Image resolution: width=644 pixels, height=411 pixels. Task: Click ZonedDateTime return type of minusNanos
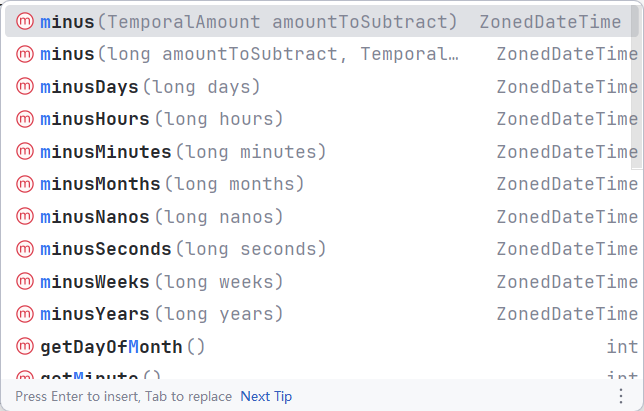point(566,217)
